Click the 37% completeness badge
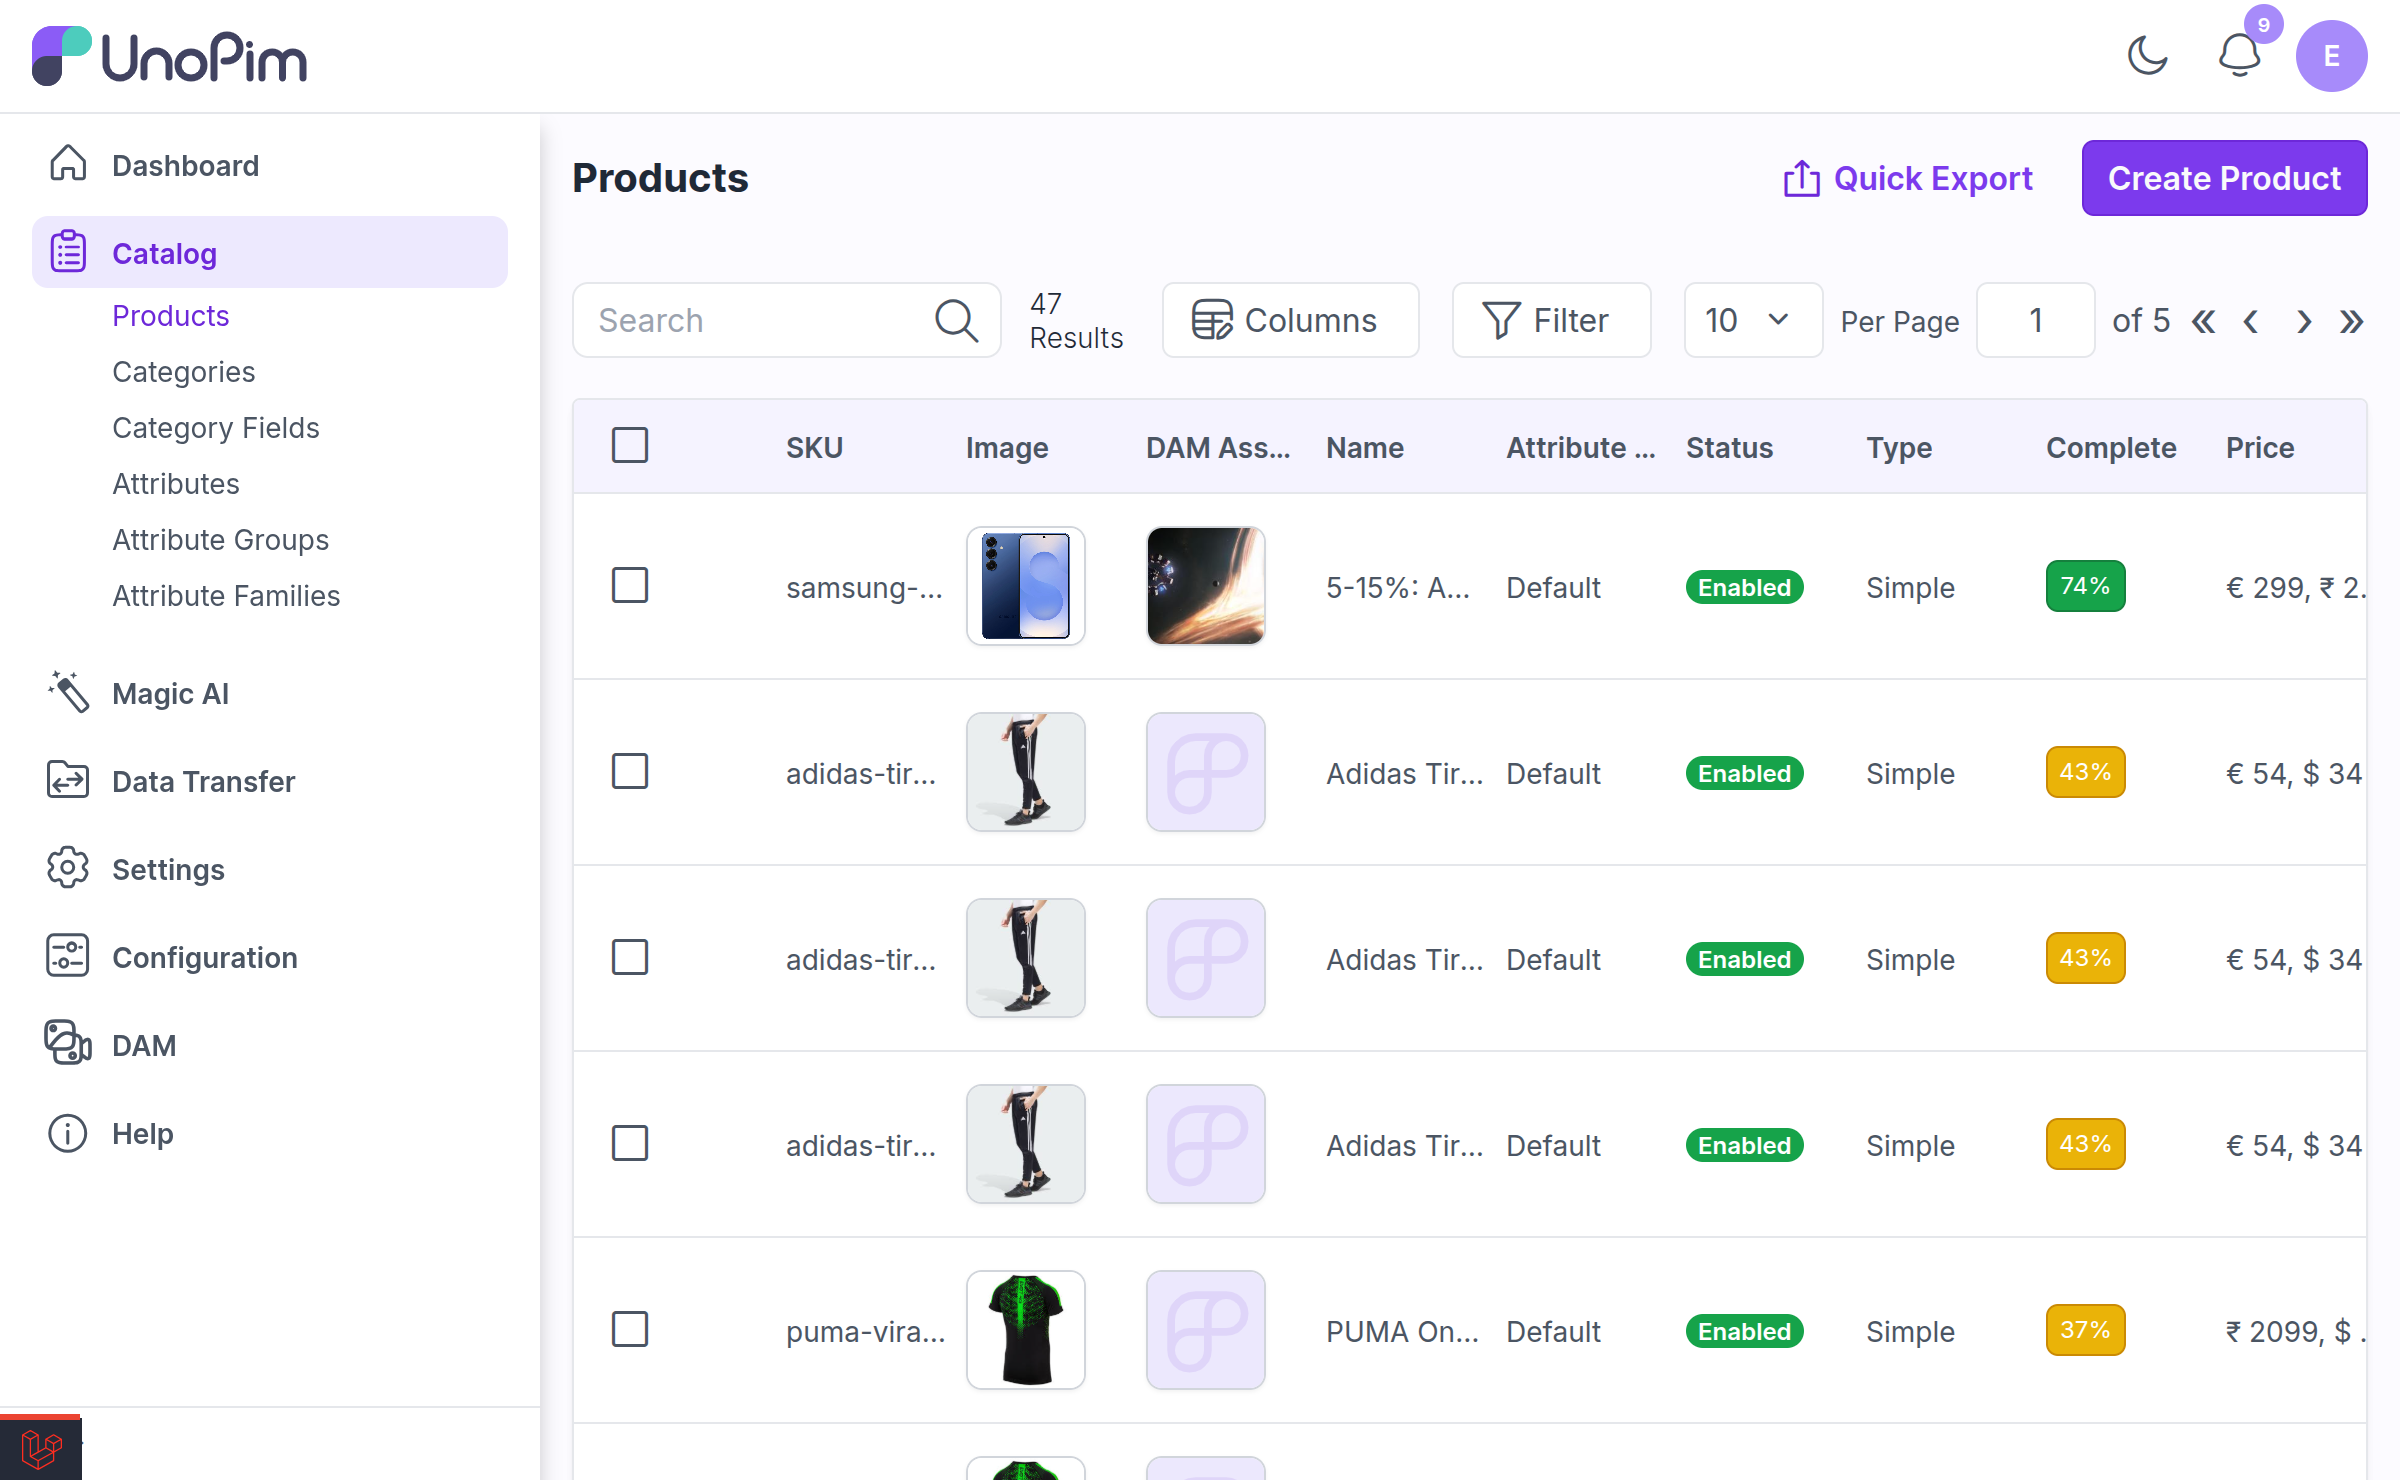The height and width of the screenshot is (1480, 2400). [2085, 1330]
